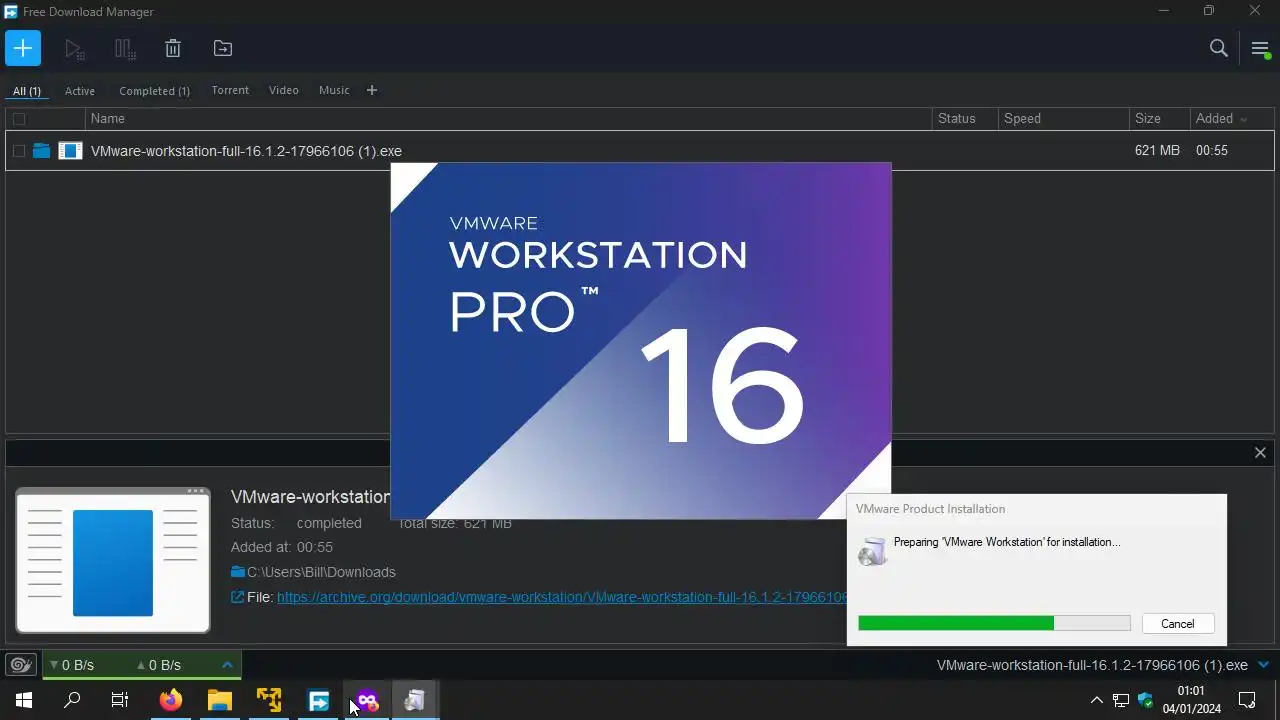Click the pause download toolbar icon

[124, 48]
